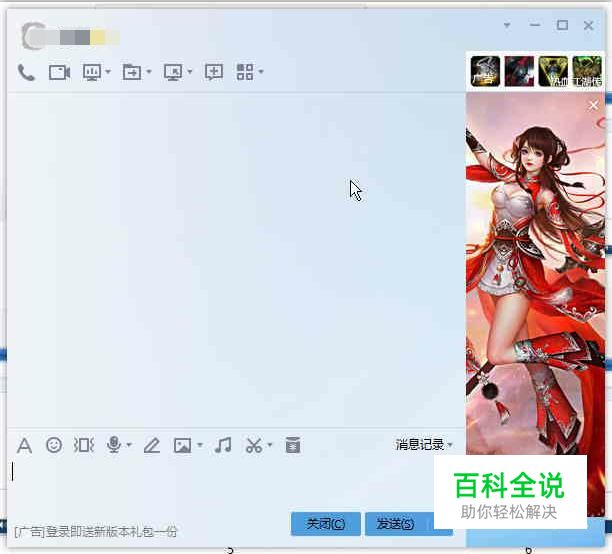Expand the screenshot scissors dropdown arrow
Screen dimensions: 612x554
point(270,445)
